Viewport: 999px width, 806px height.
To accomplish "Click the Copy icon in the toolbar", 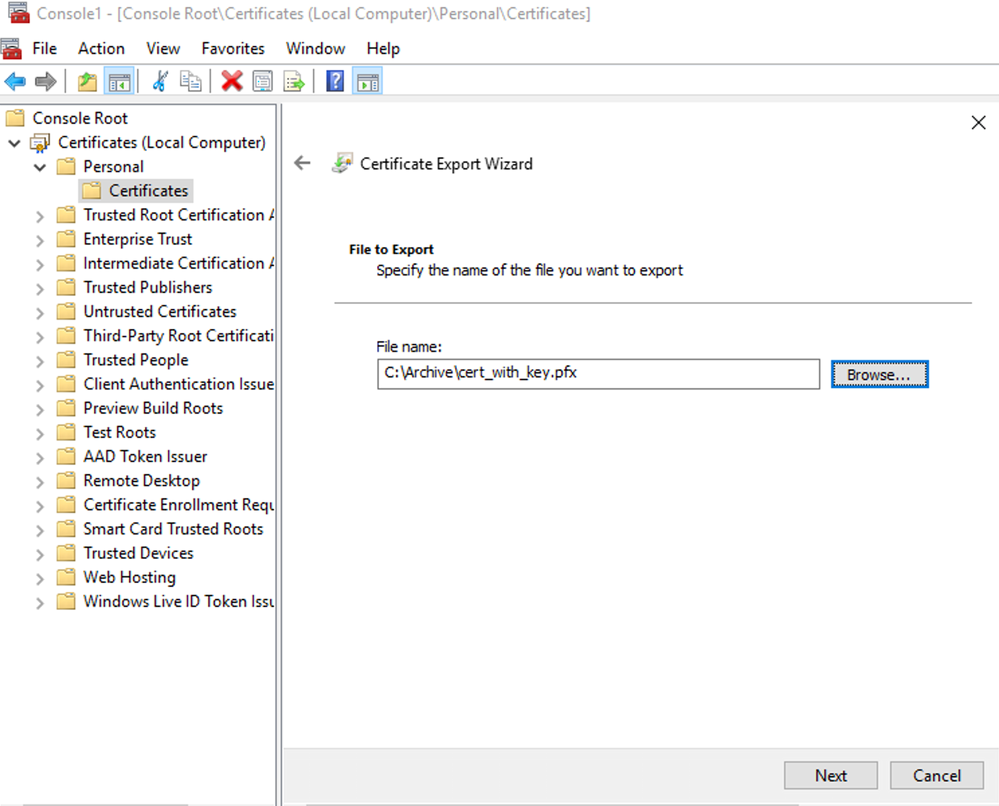I will [190, 82].
